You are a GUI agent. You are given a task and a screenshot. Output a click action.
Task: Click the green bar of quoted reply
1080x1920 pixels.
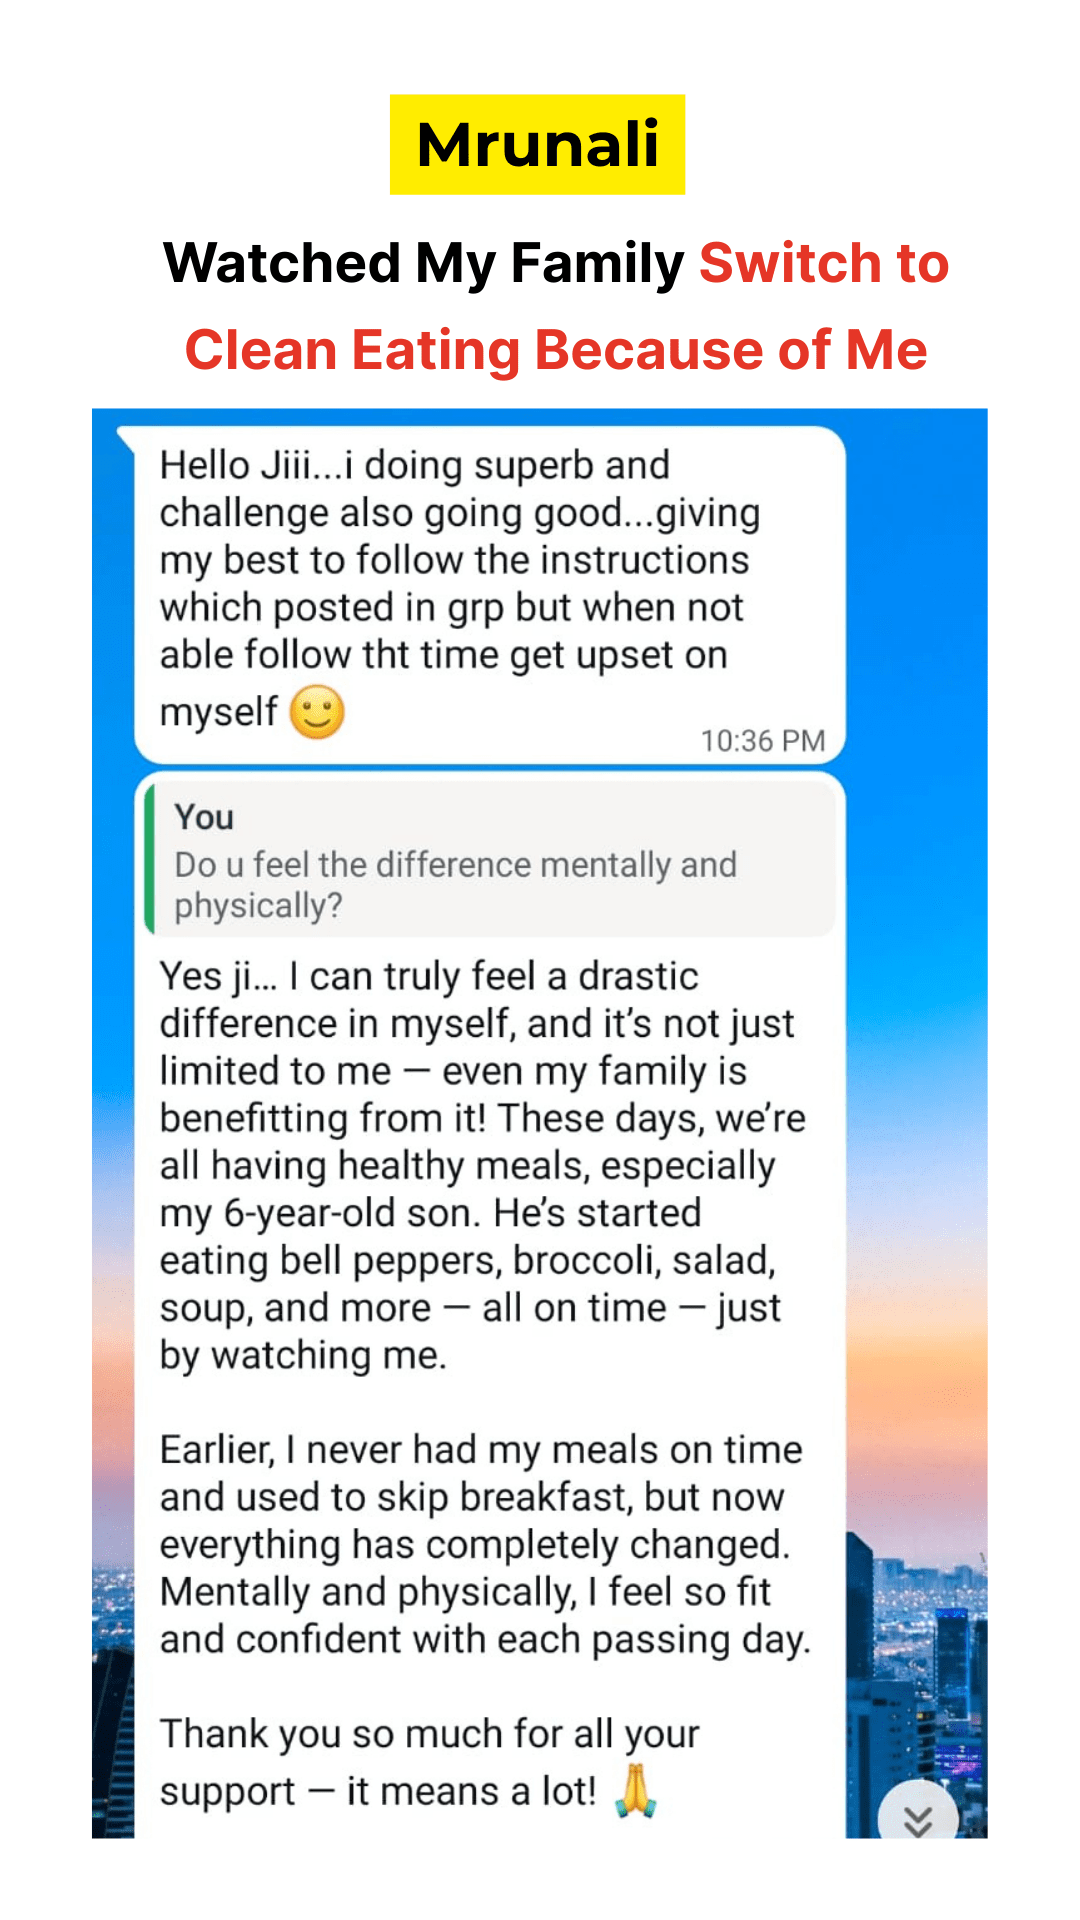pyautogui.click(x=150, y=858)
